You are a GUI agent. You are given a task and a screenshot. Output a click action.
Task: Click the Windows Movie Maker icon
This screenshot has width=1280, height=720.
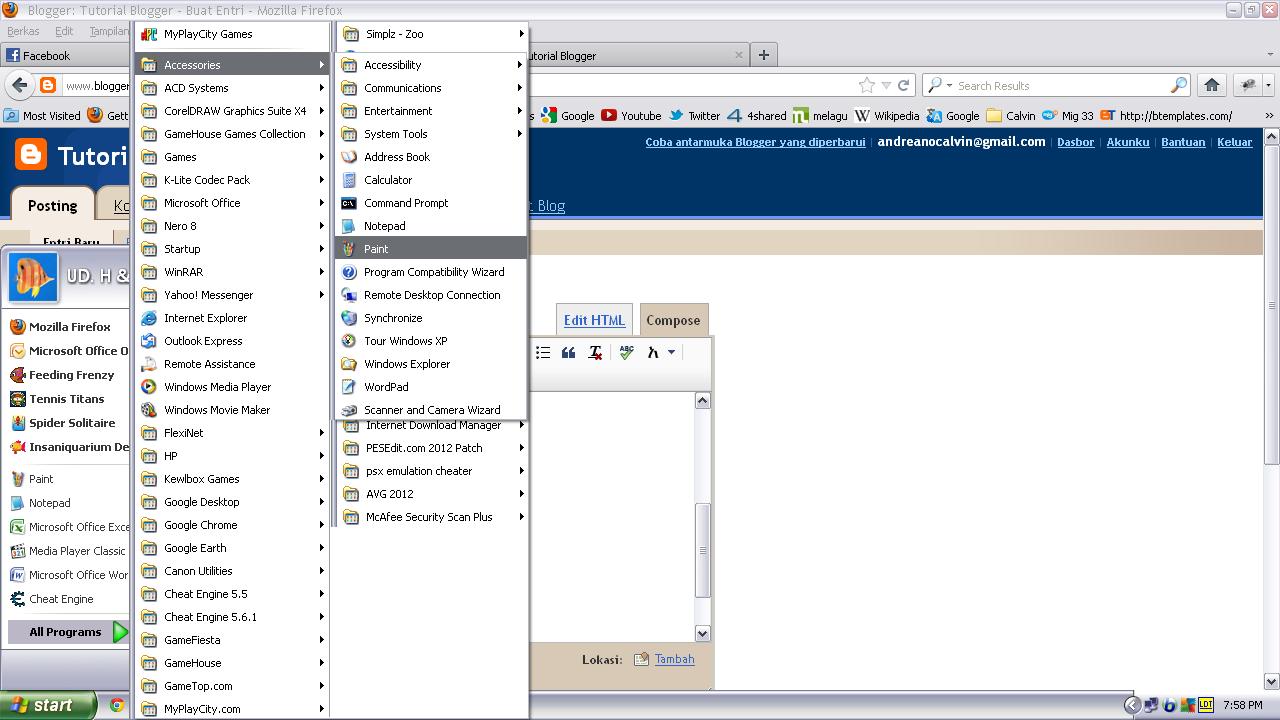tap(149, 410)
